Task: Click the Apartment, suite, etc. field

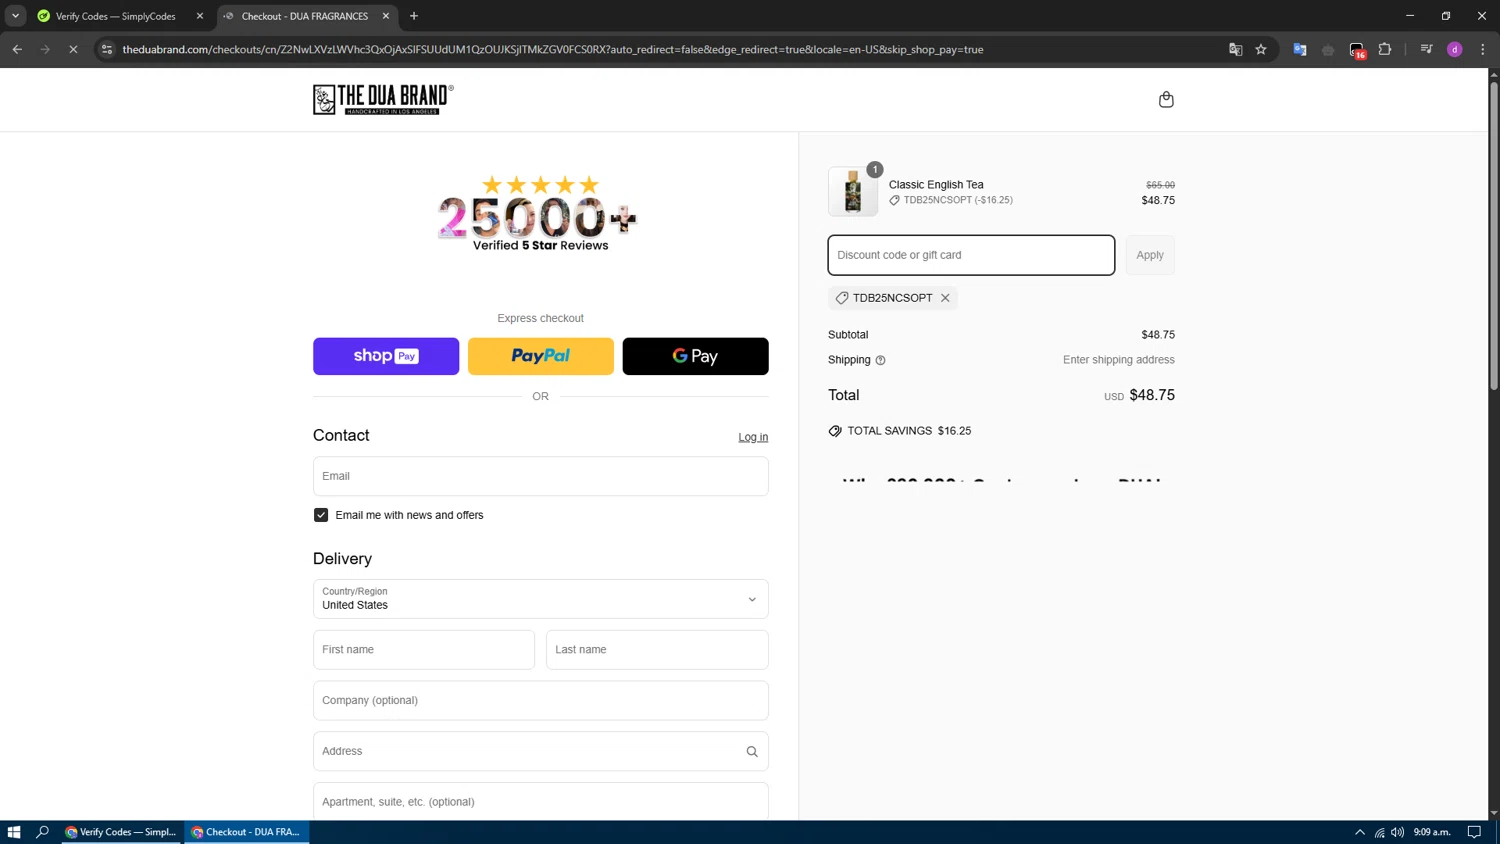Action: tap(541, 801)
